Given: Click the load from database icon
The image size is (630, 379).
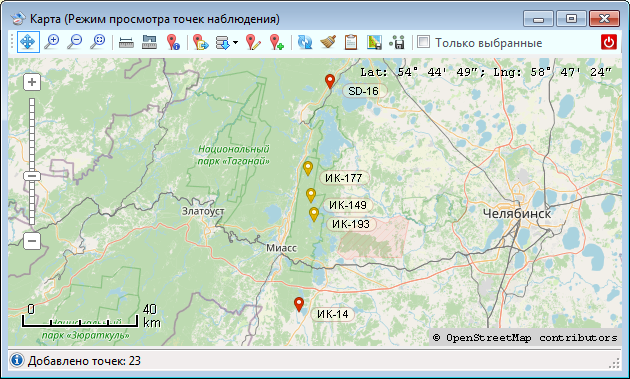Looking at the screenshot, I should 223,42.
